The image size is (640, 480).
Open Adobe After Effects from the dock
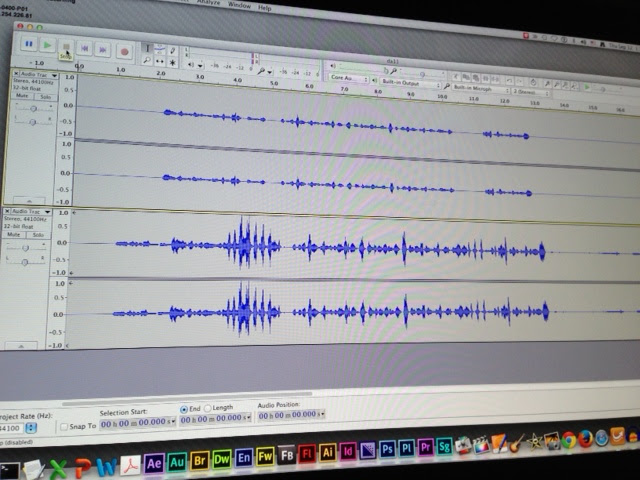[154, 463]
